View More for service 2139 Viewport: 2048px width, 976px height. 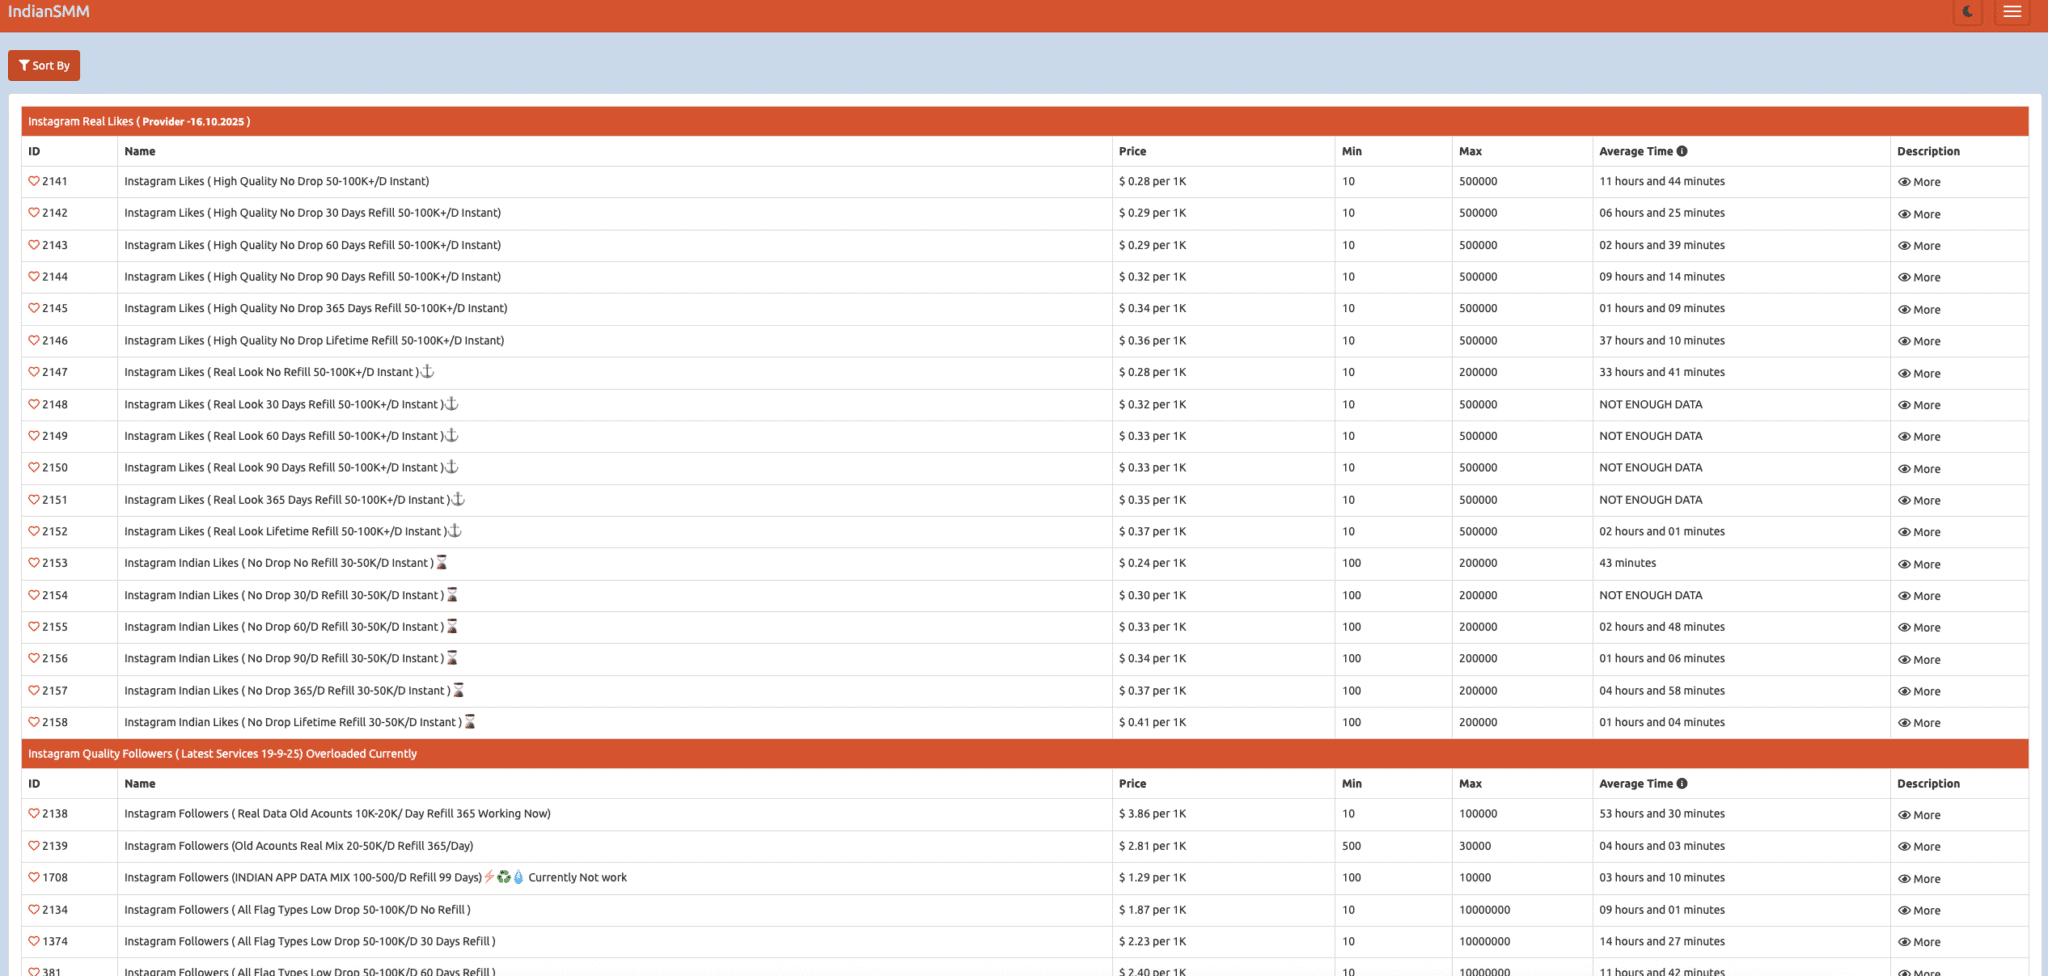coord(1919,847)
